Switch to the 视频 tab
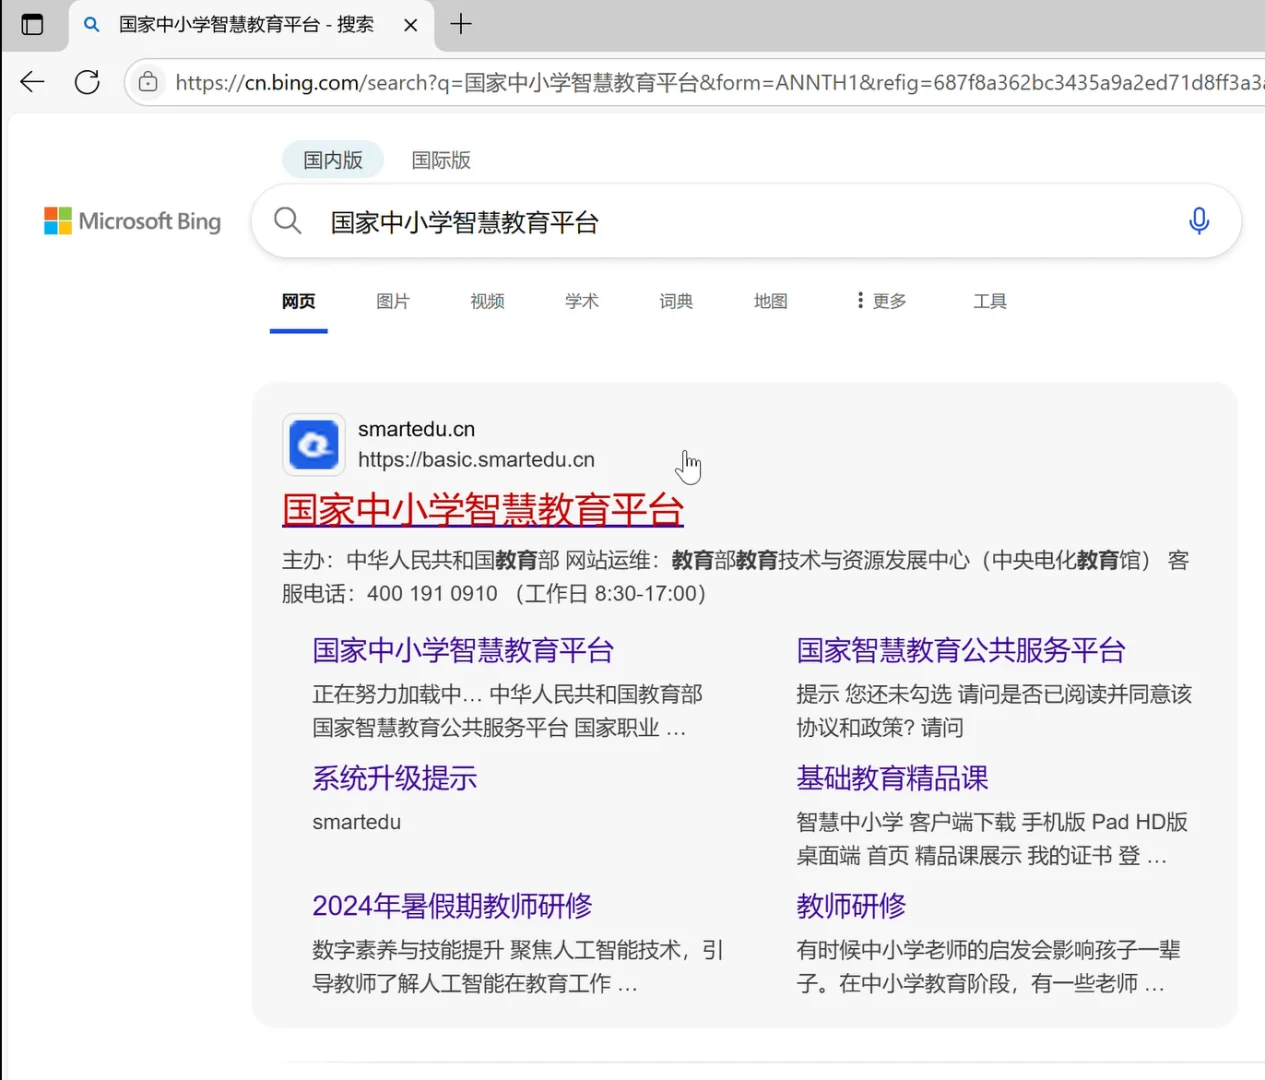Image resolution: width=1265 pixels, height=1080 pixels. coord(486,301)
